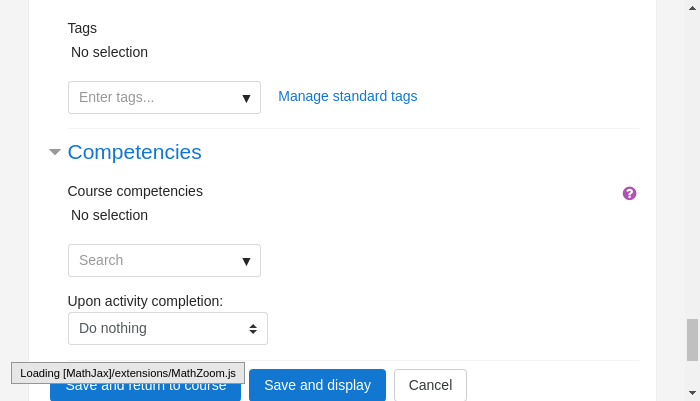Open the competencies Search dropdown arrow
The width and height of the screenshot is (700, 401).
[x=246, y=261]
